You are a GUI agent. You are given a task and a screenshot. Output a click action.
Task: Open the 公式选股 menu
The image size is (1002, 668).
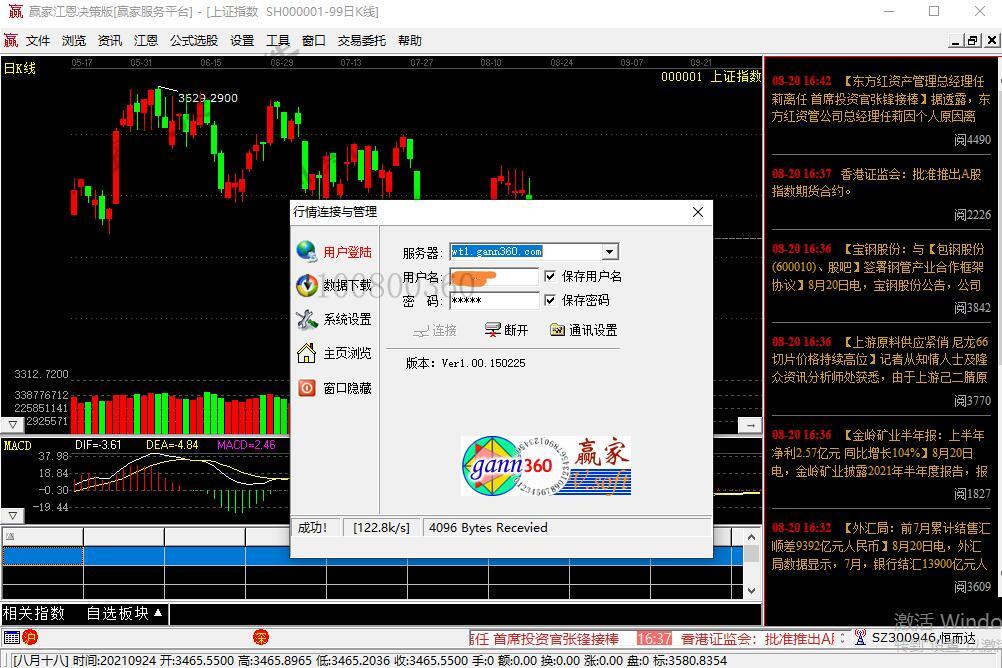coord(193,41)
